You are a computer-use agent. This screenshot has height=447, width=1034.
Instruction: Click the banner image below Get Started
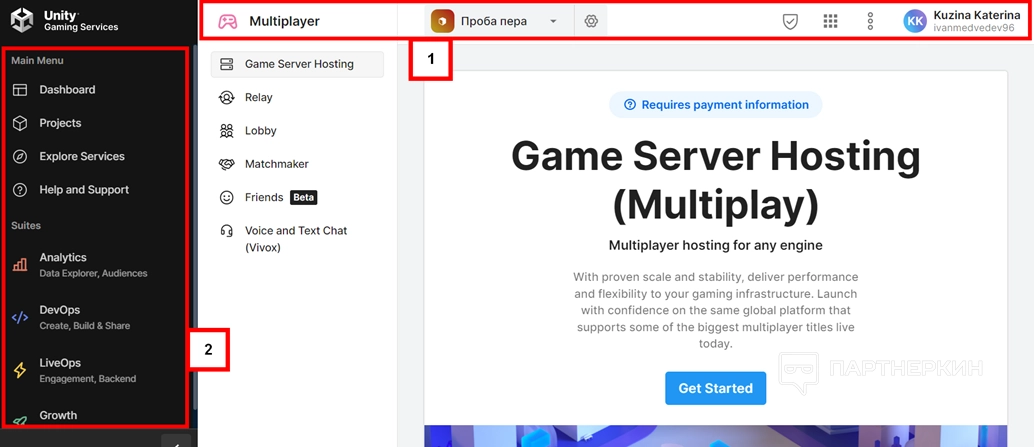[x=715, y=436]
